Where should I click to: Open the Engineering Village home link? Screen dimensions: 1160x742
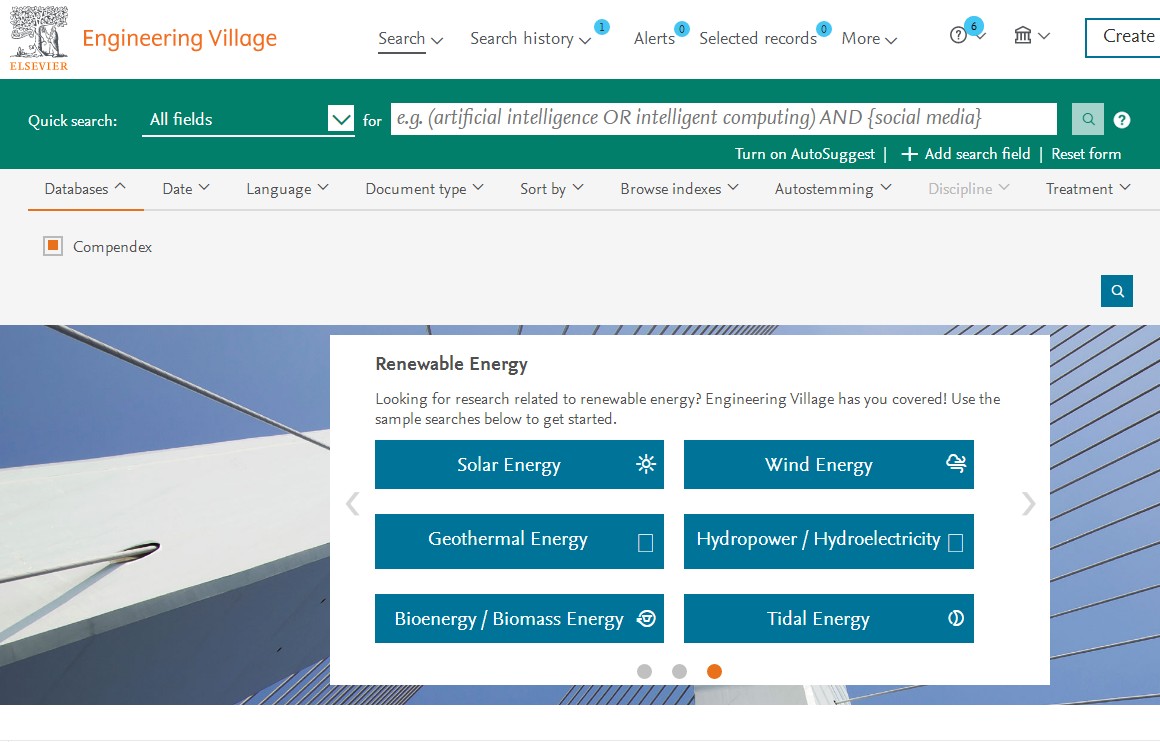click(180, 38)
